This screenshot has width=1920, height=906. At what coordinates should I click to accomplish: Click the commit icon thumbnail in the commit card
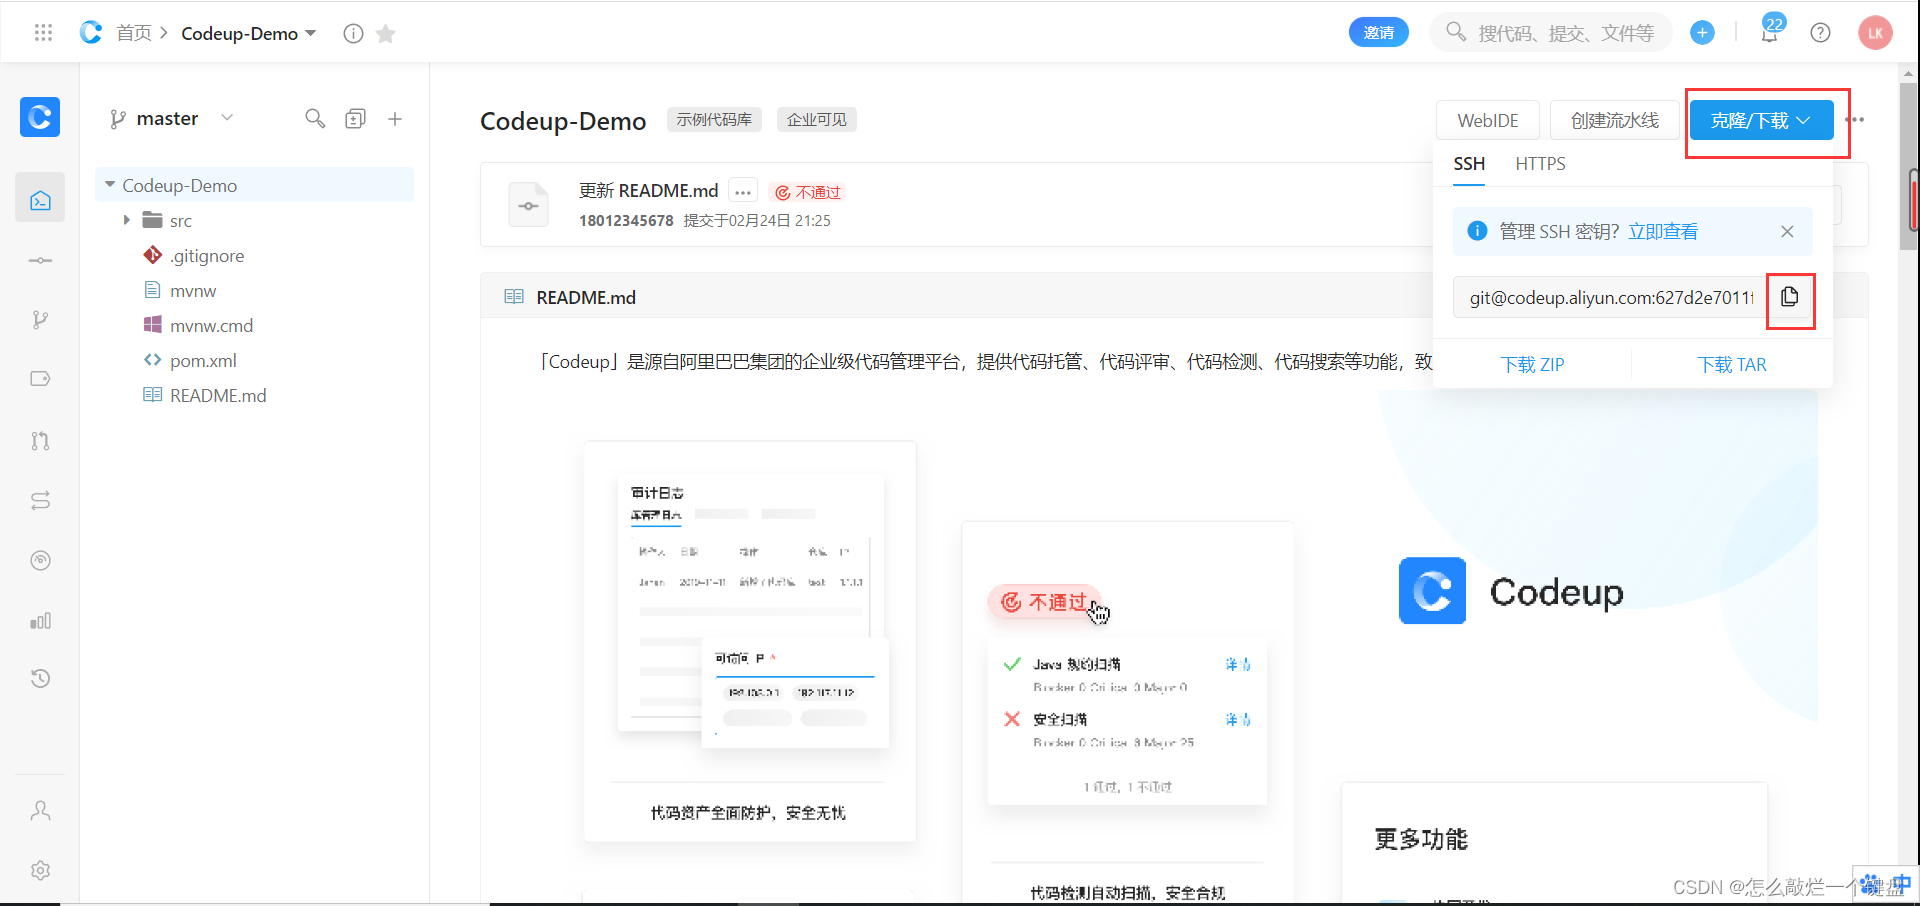528,205
